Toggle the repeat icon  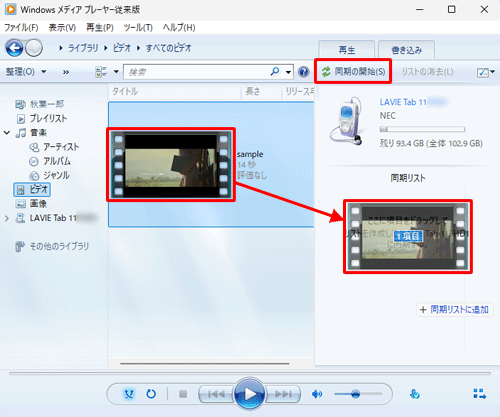[151, 394]
